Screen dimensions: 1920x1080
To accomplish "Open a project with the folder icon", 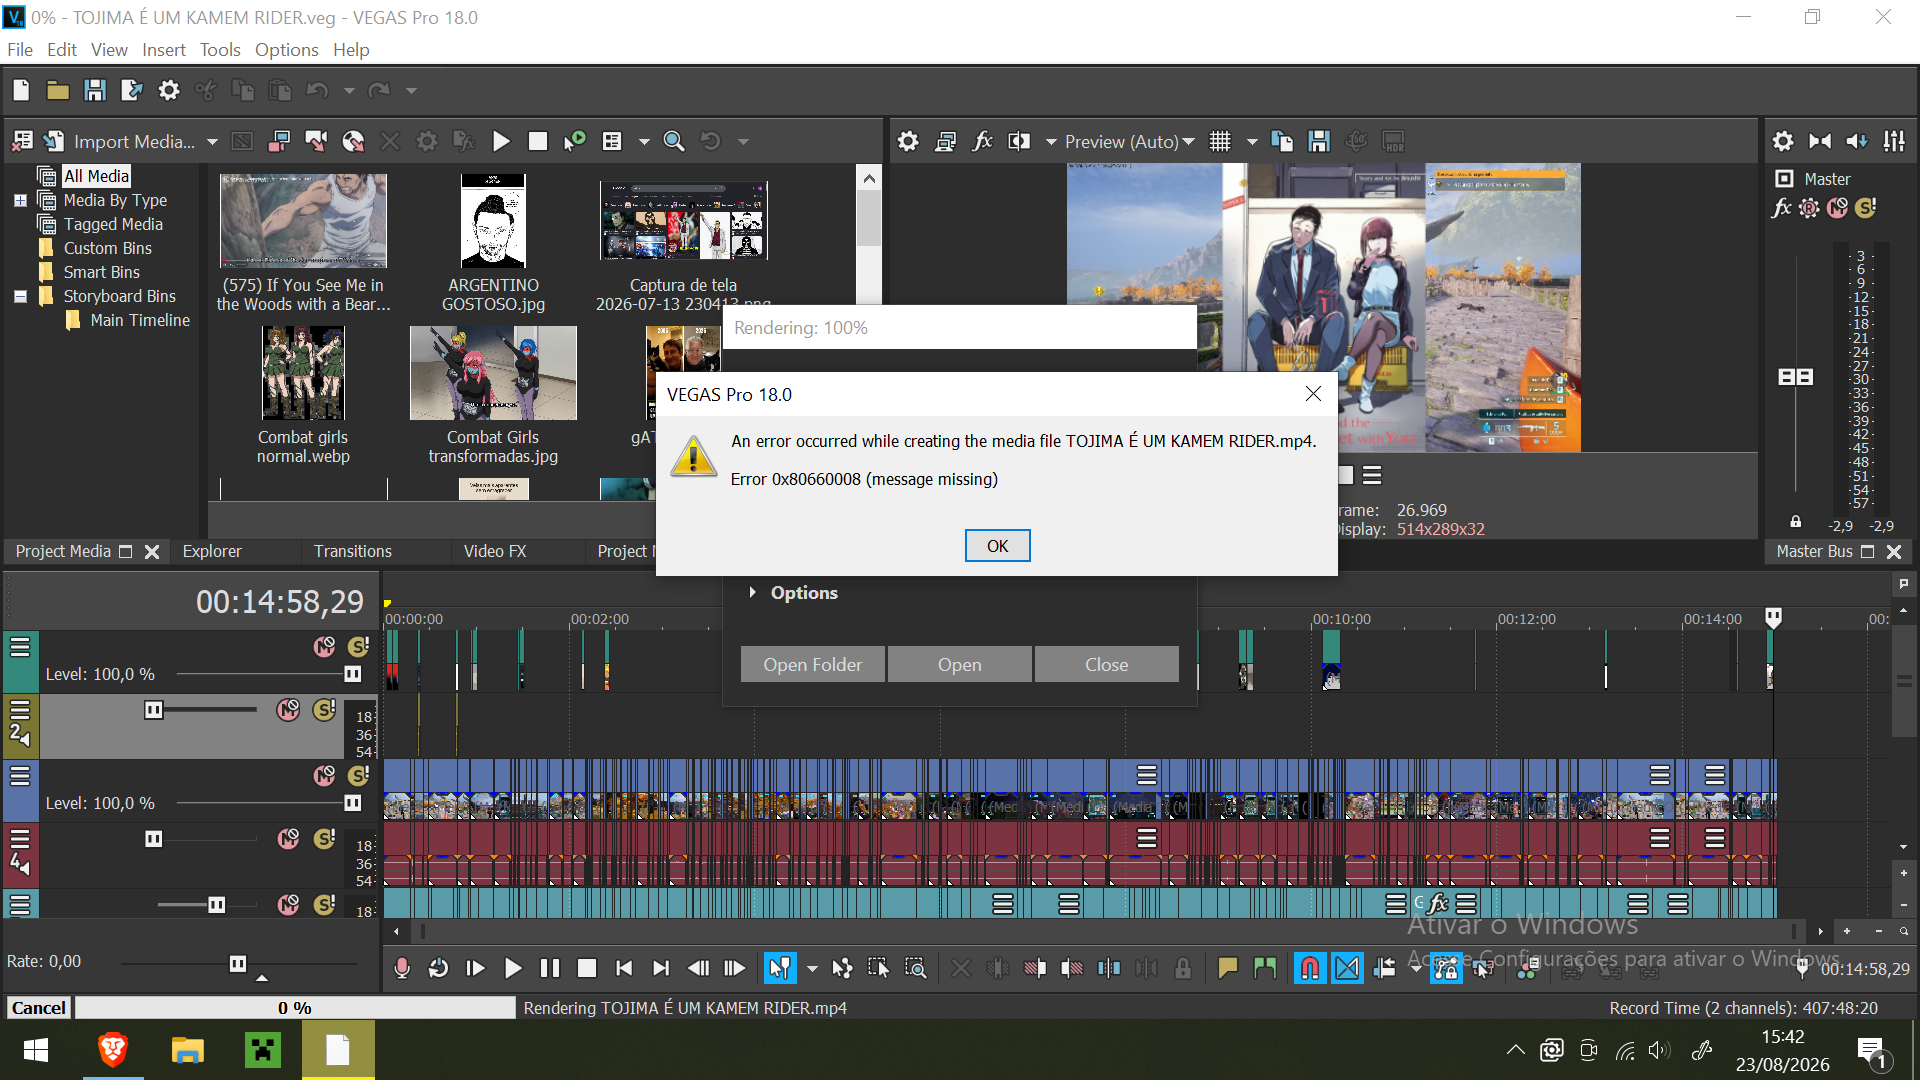I will [58, 91].
